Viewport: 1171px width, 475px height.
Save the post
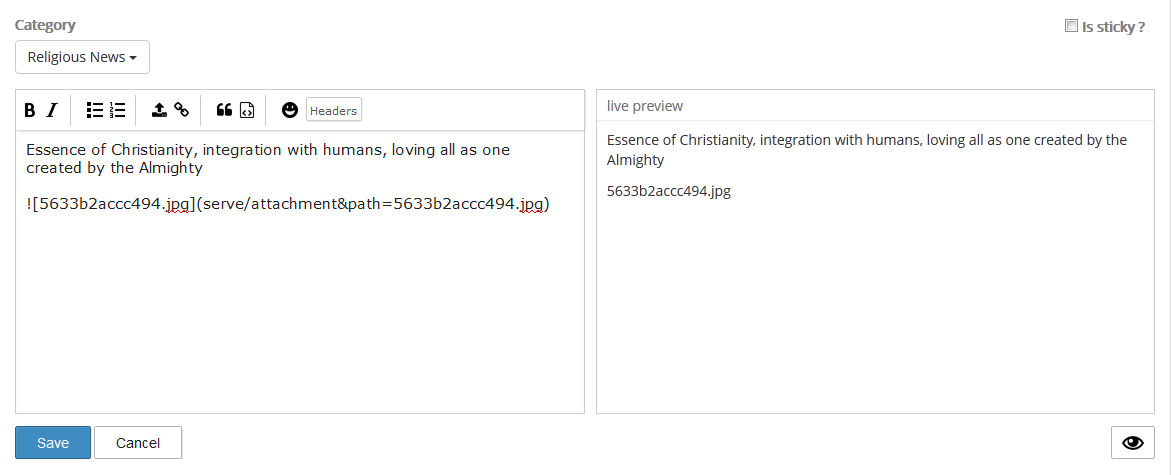[x=53, y=442]
